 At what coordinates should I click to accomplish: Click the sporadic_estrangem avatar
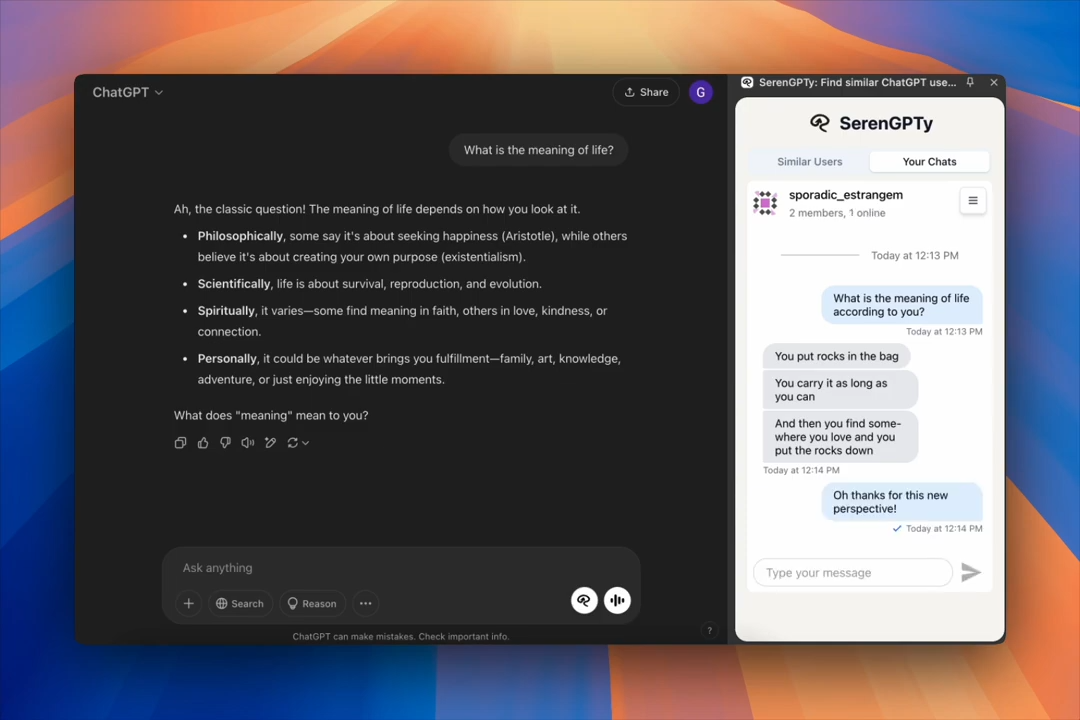coord(765,203)
